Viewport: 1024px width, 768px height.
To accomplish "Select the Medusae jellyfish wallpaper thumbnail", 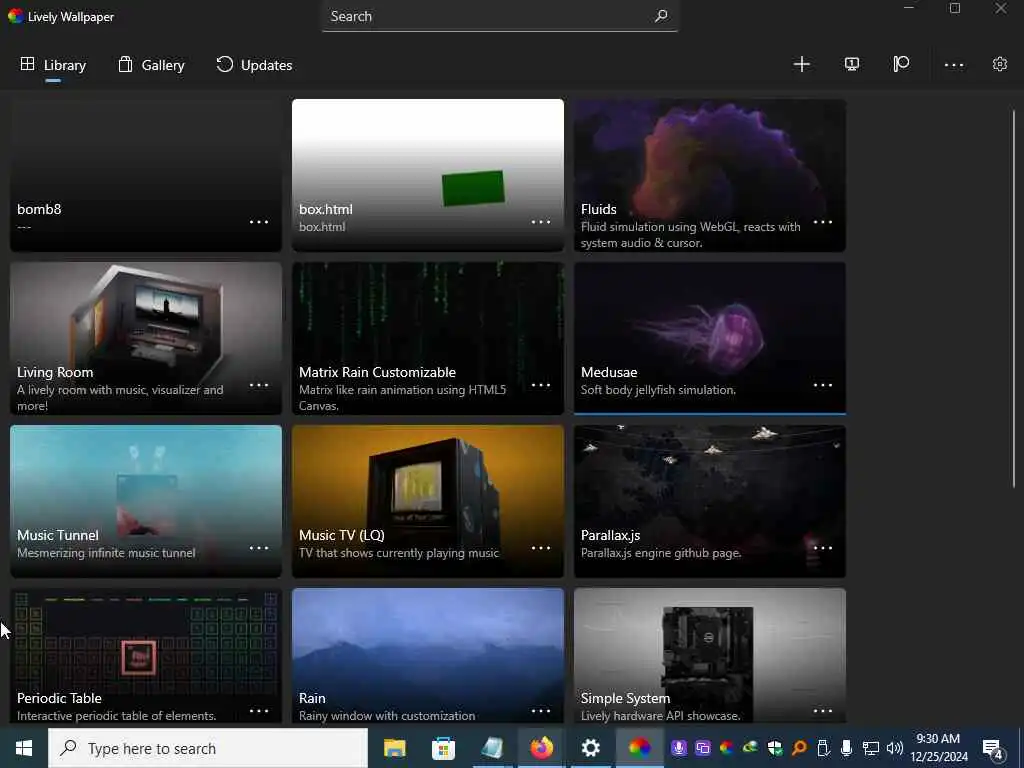I will pyautogui.click(x=710, y=338).
